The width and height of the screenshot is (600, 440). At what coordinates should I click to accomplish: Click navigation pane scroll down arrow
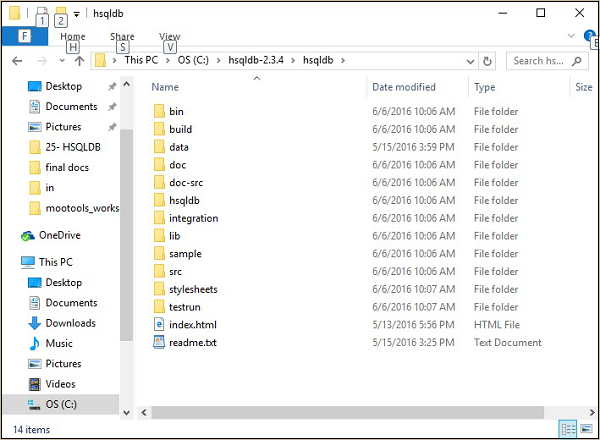click(x=127, y=413)
